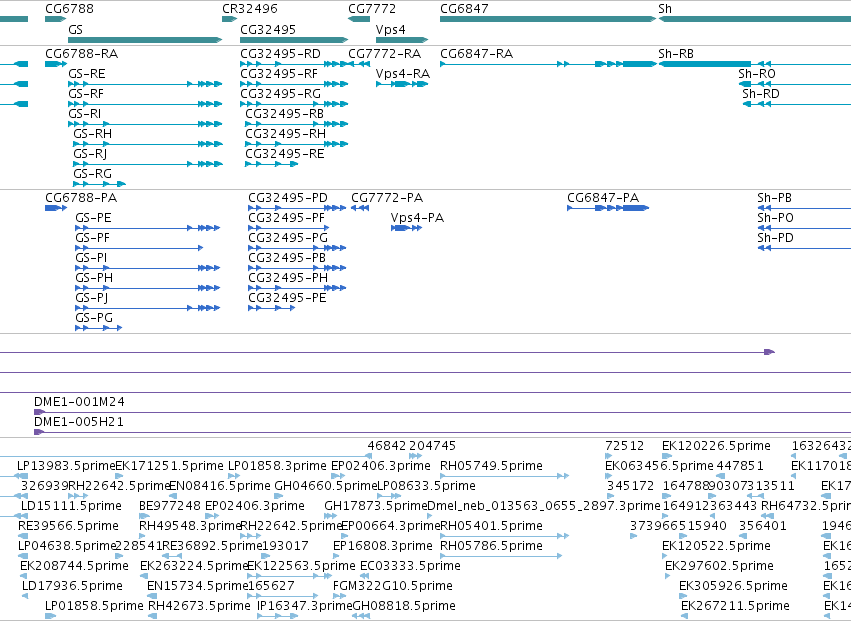Click the CG6788 gene label
The height and width of the screenshot is (621, 851).
coord(69,9)
